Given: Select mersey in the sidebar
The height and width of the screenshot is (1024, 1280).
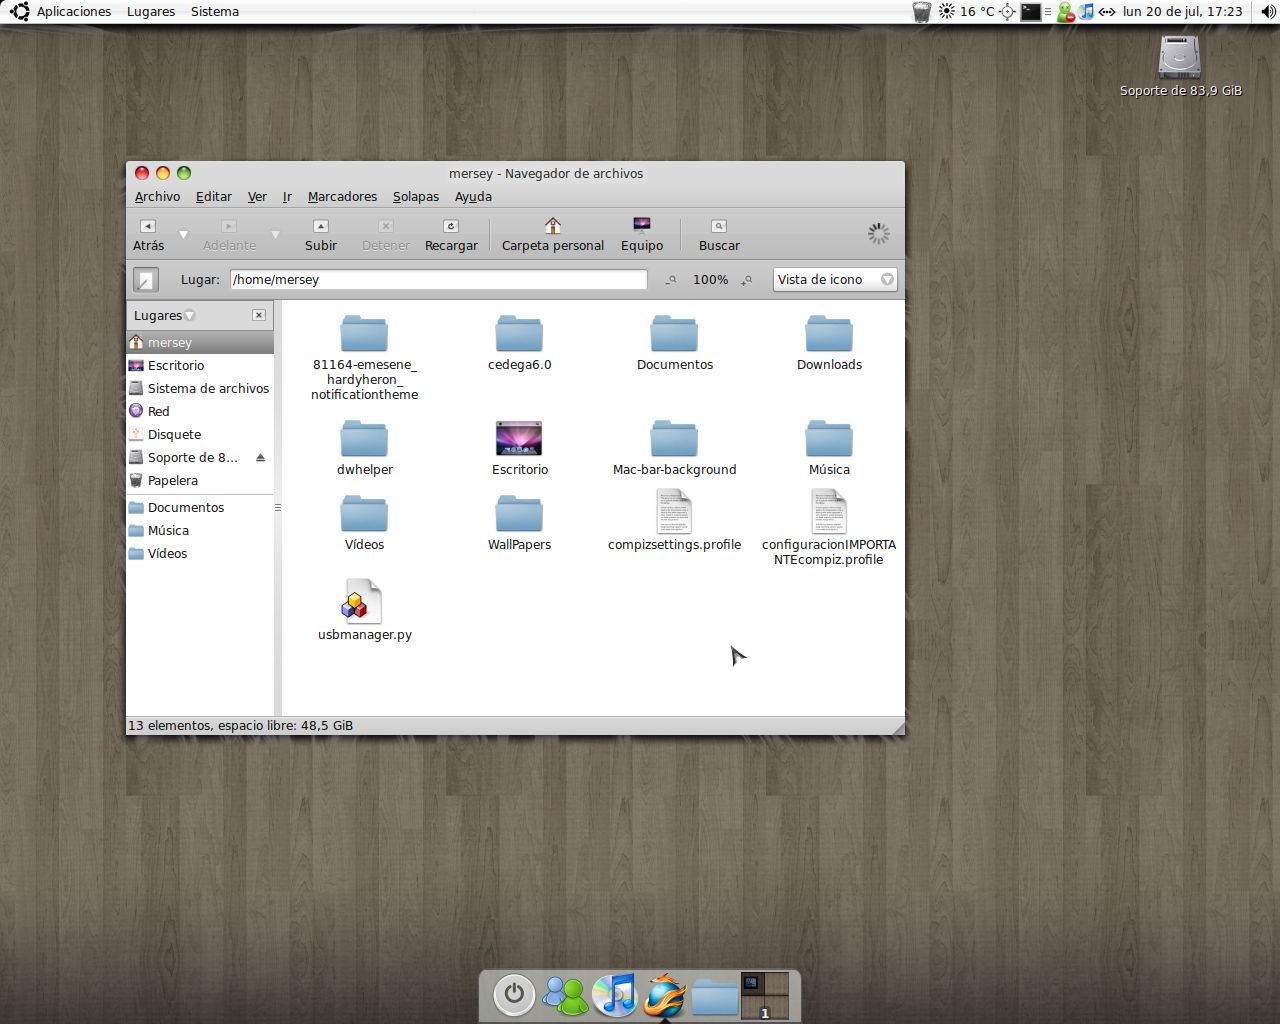Looking at the screenshot, I should click(200, 342).
